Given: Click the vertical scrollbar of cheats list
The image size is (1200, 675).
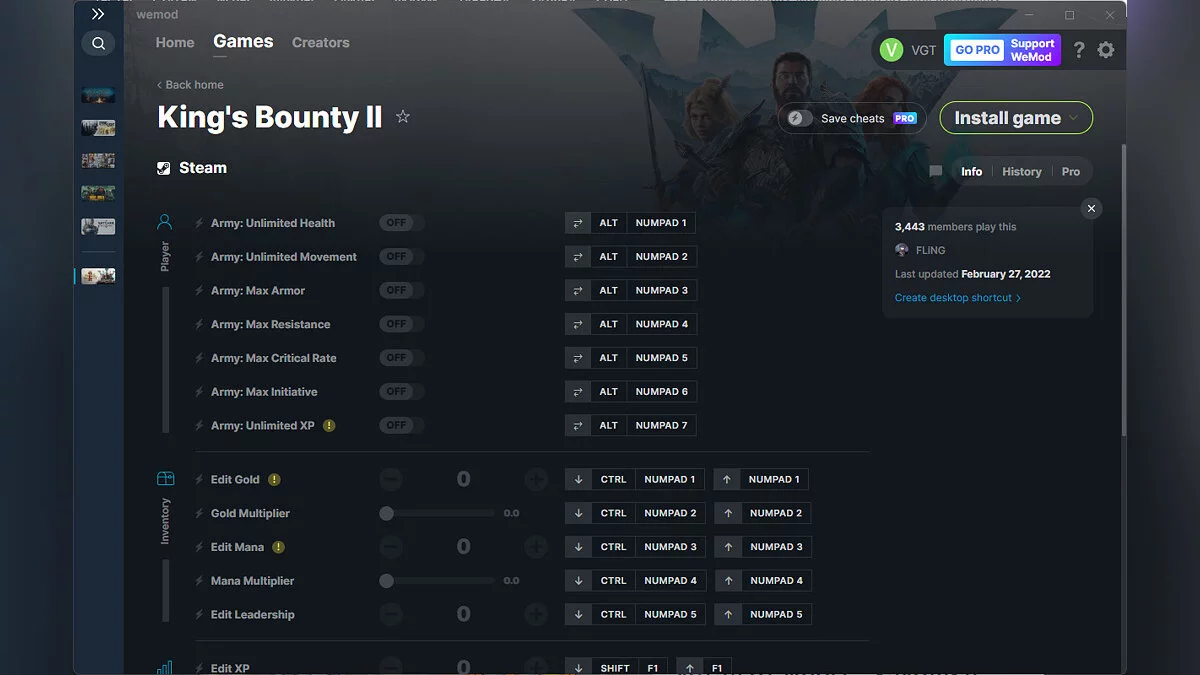Looking at the screenshot, I should pyautogui.click(x=1124, y=290).
